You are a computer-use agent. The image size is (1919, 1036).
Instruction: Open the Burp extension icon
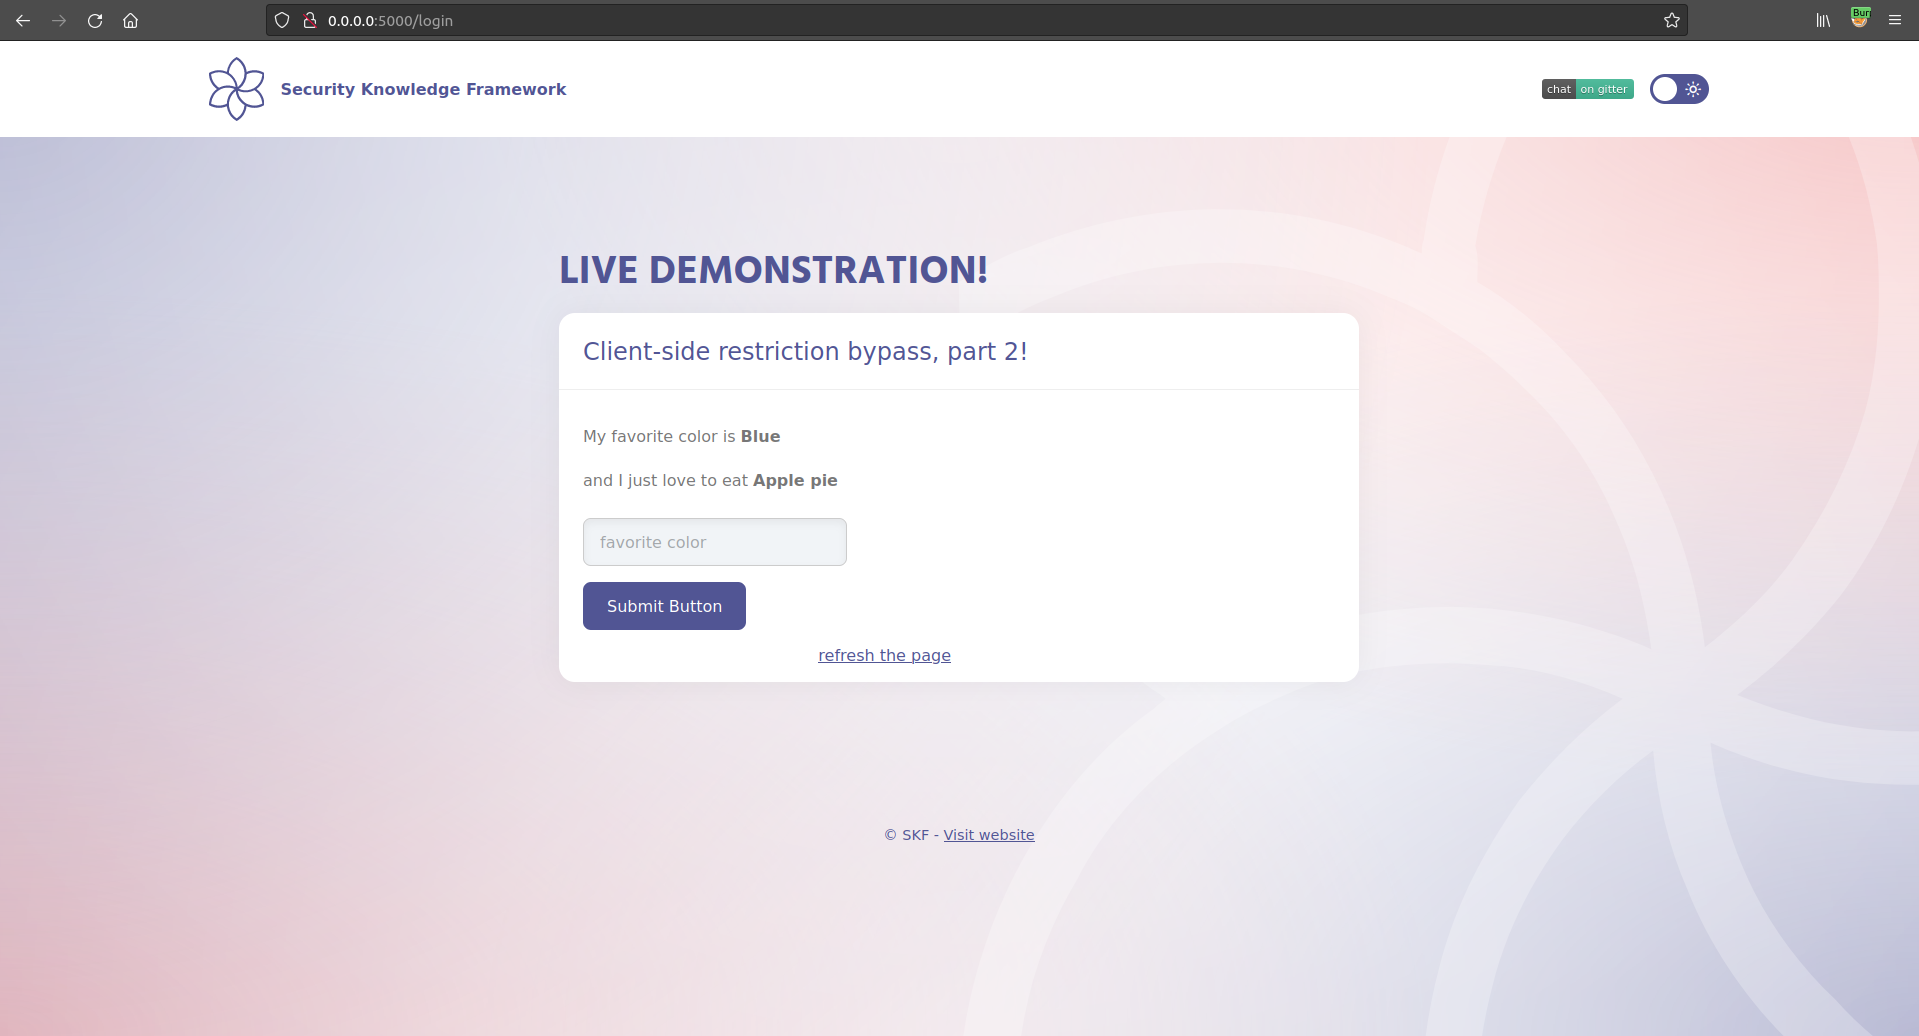(1860, 18)
